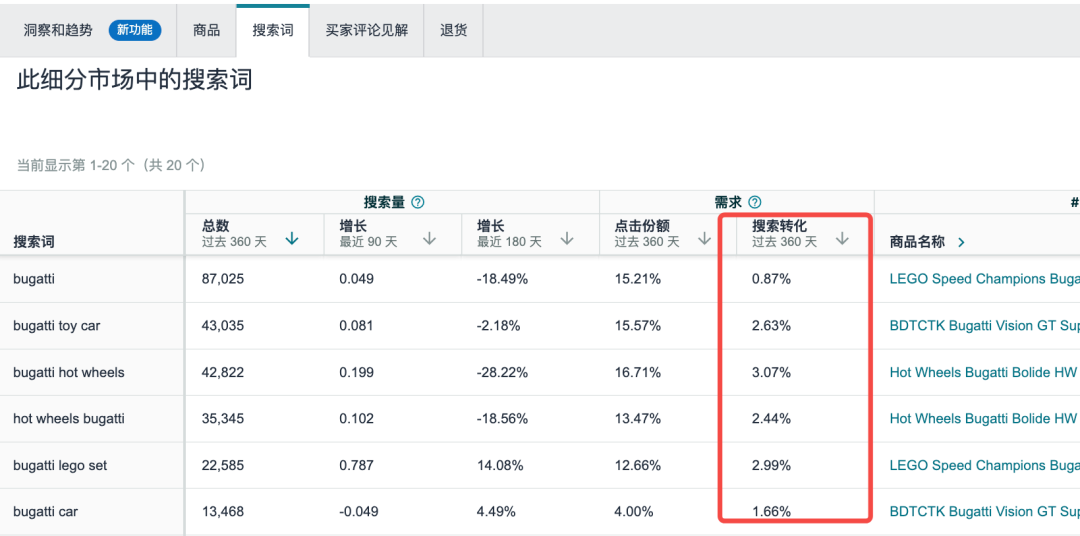
Task: Expand the 商品名称 column chevron
Action: tap(962, 243)
